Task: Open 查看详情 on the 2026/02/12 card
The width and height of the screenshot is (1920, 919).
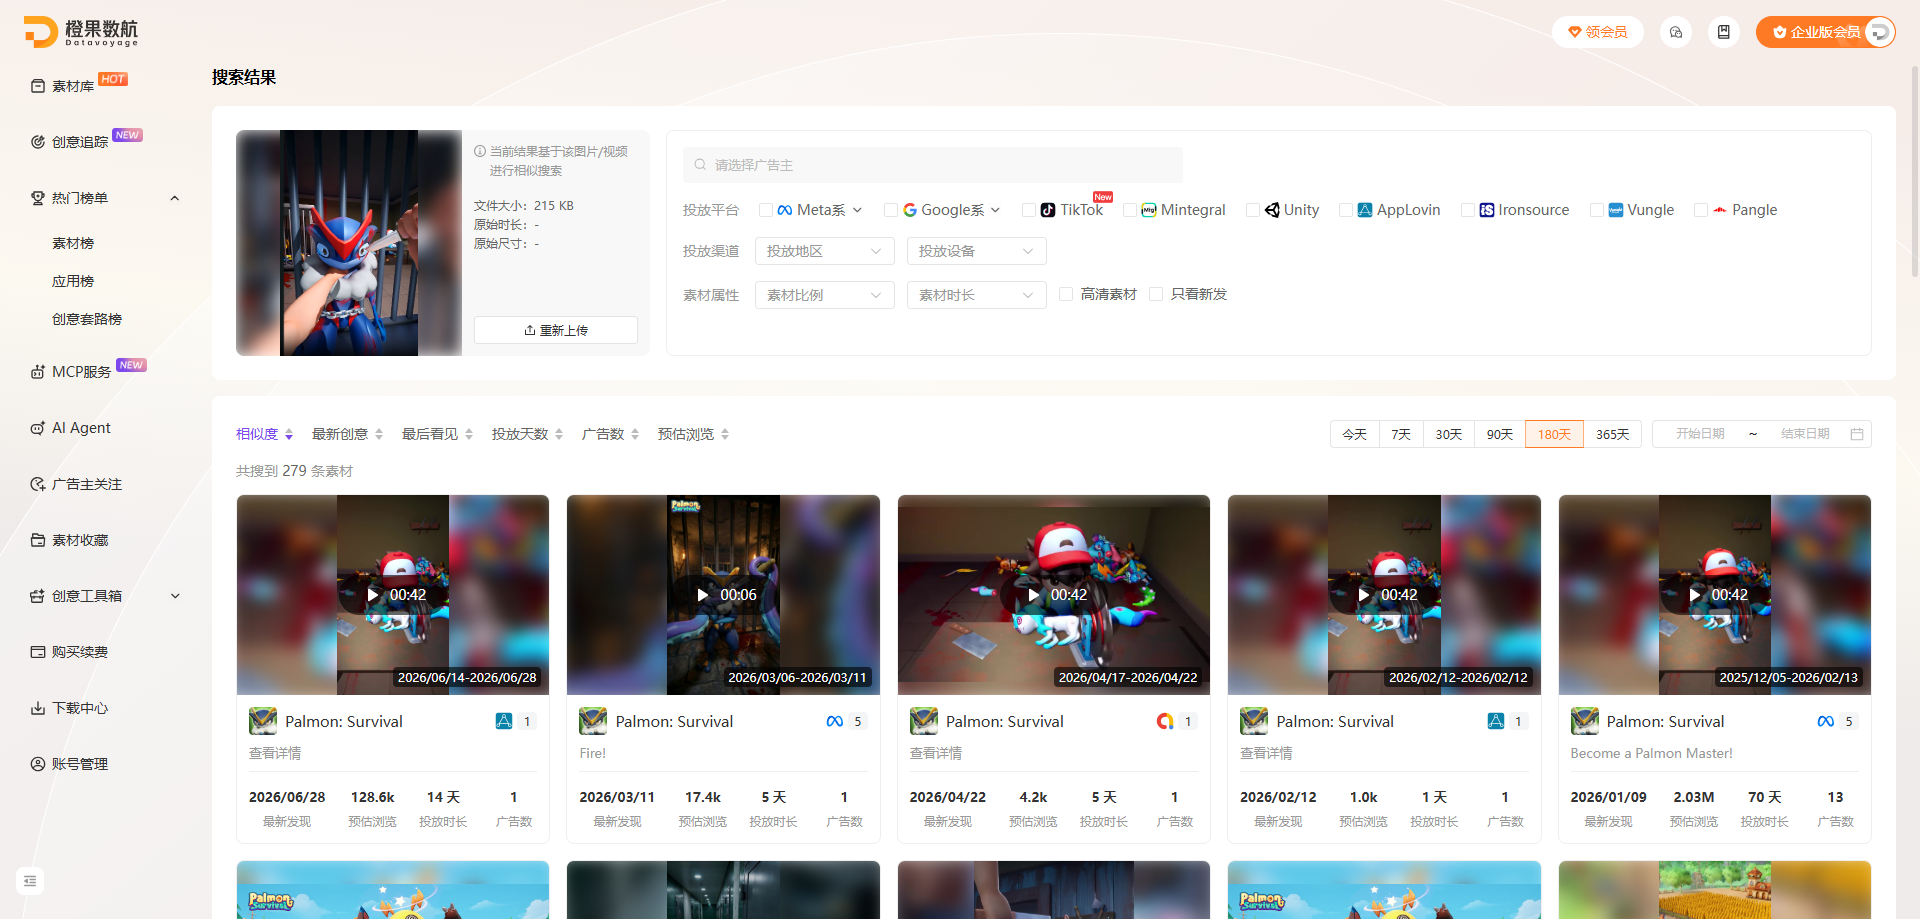Action: pyautogui.click(x=1266, y=753)
